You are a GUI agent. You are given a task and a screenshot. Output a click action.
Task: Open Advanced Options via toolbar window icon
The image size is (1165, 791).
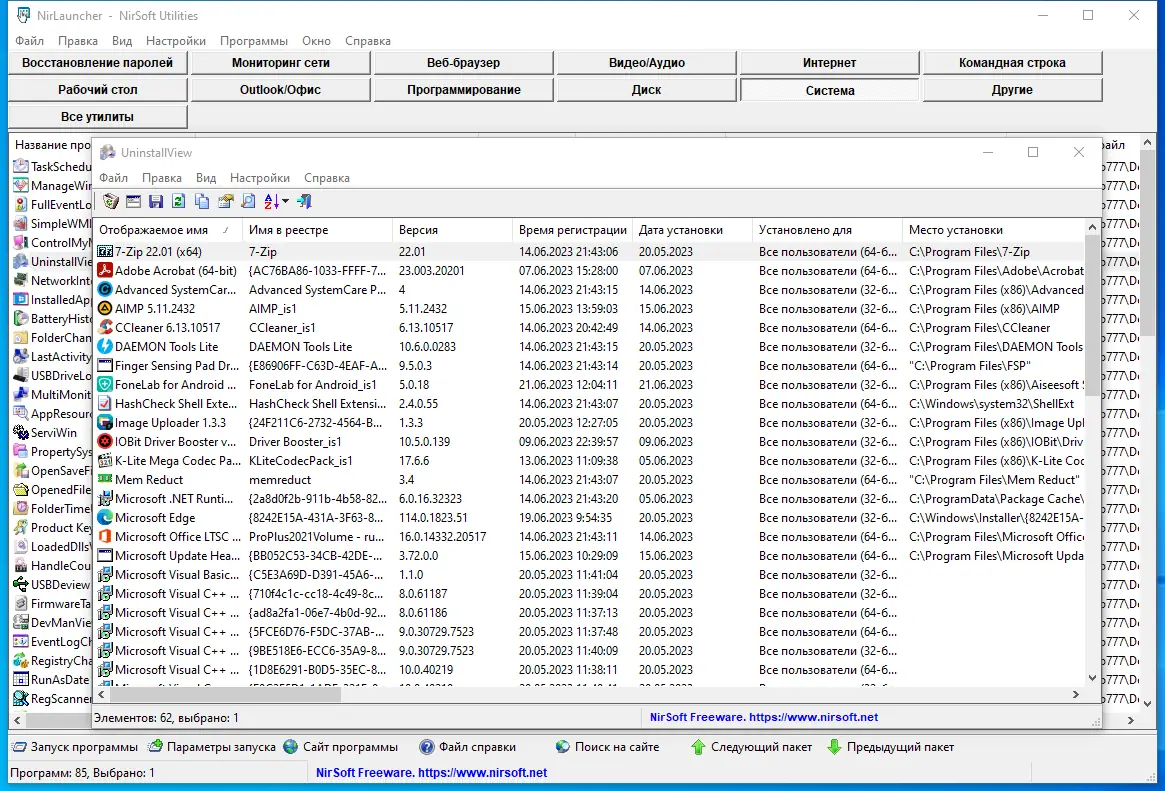[x=133, y=201]
